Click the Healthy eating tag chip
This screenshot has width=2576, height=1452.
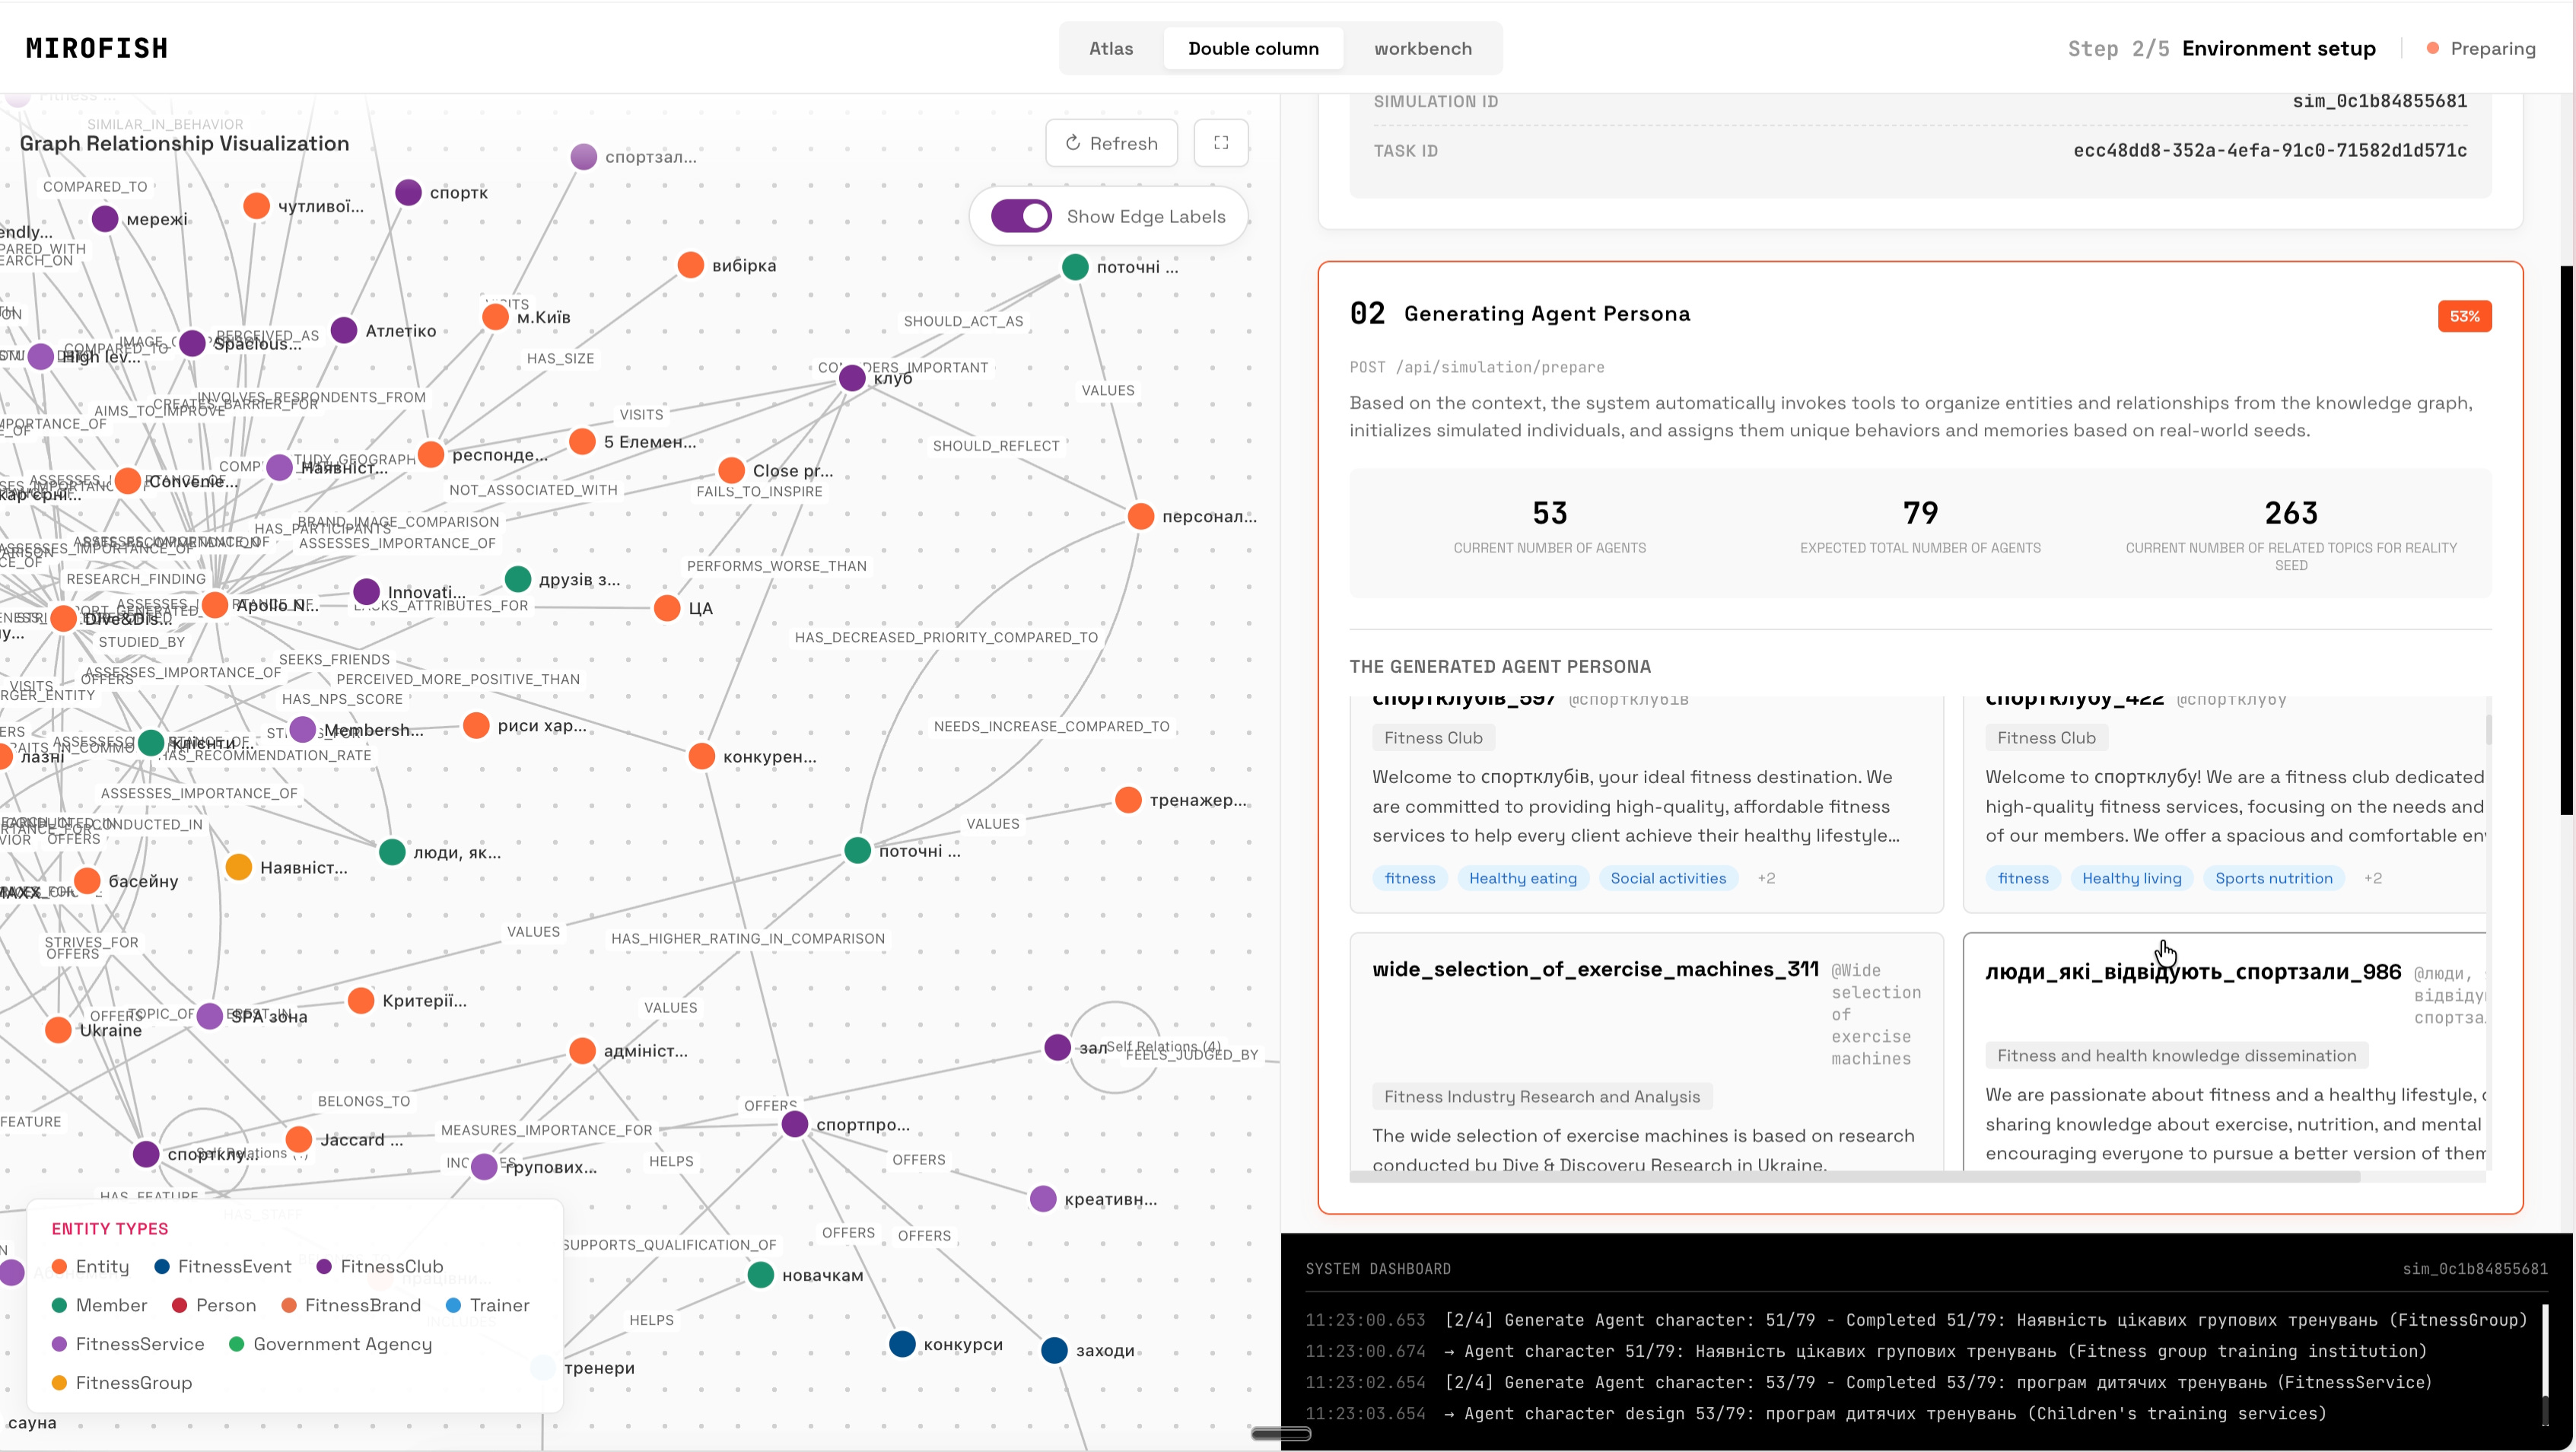click(1522, 878)
